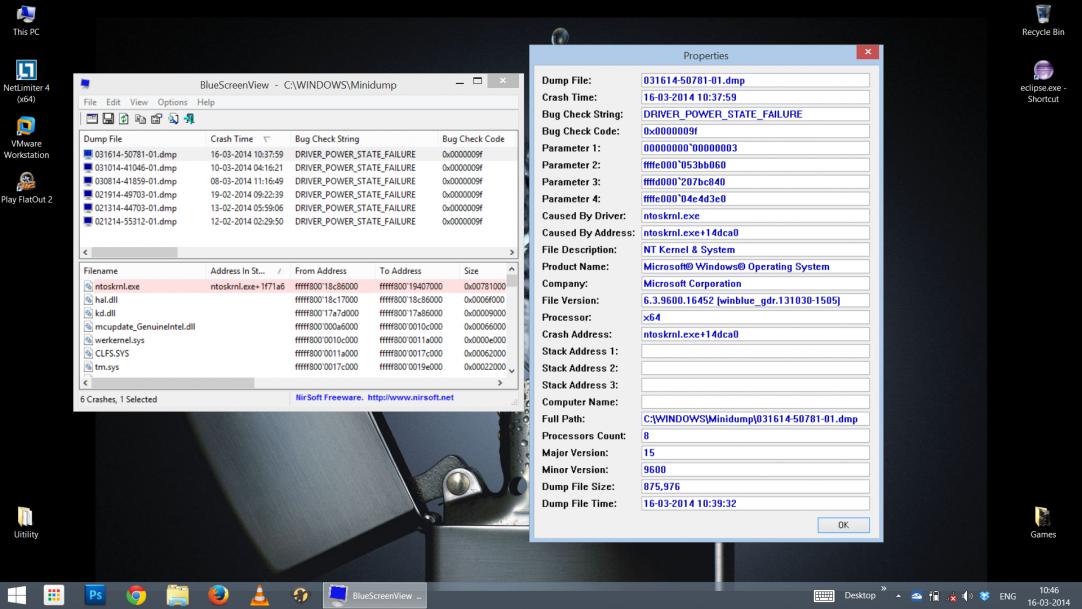1082x609 pixels.
Task: Sort the crash list by the Crash Time column
Action: pos(230,138)
